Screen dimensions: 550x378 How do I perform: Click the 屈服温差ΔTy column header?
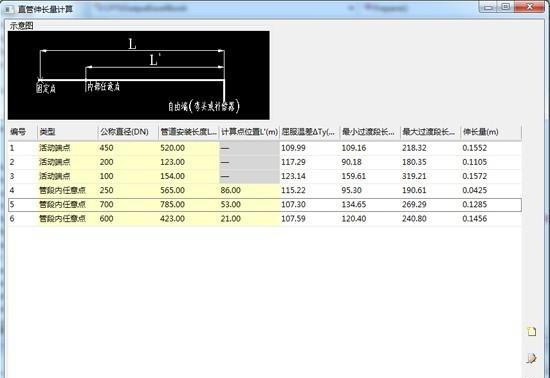[x=310, y=132]
